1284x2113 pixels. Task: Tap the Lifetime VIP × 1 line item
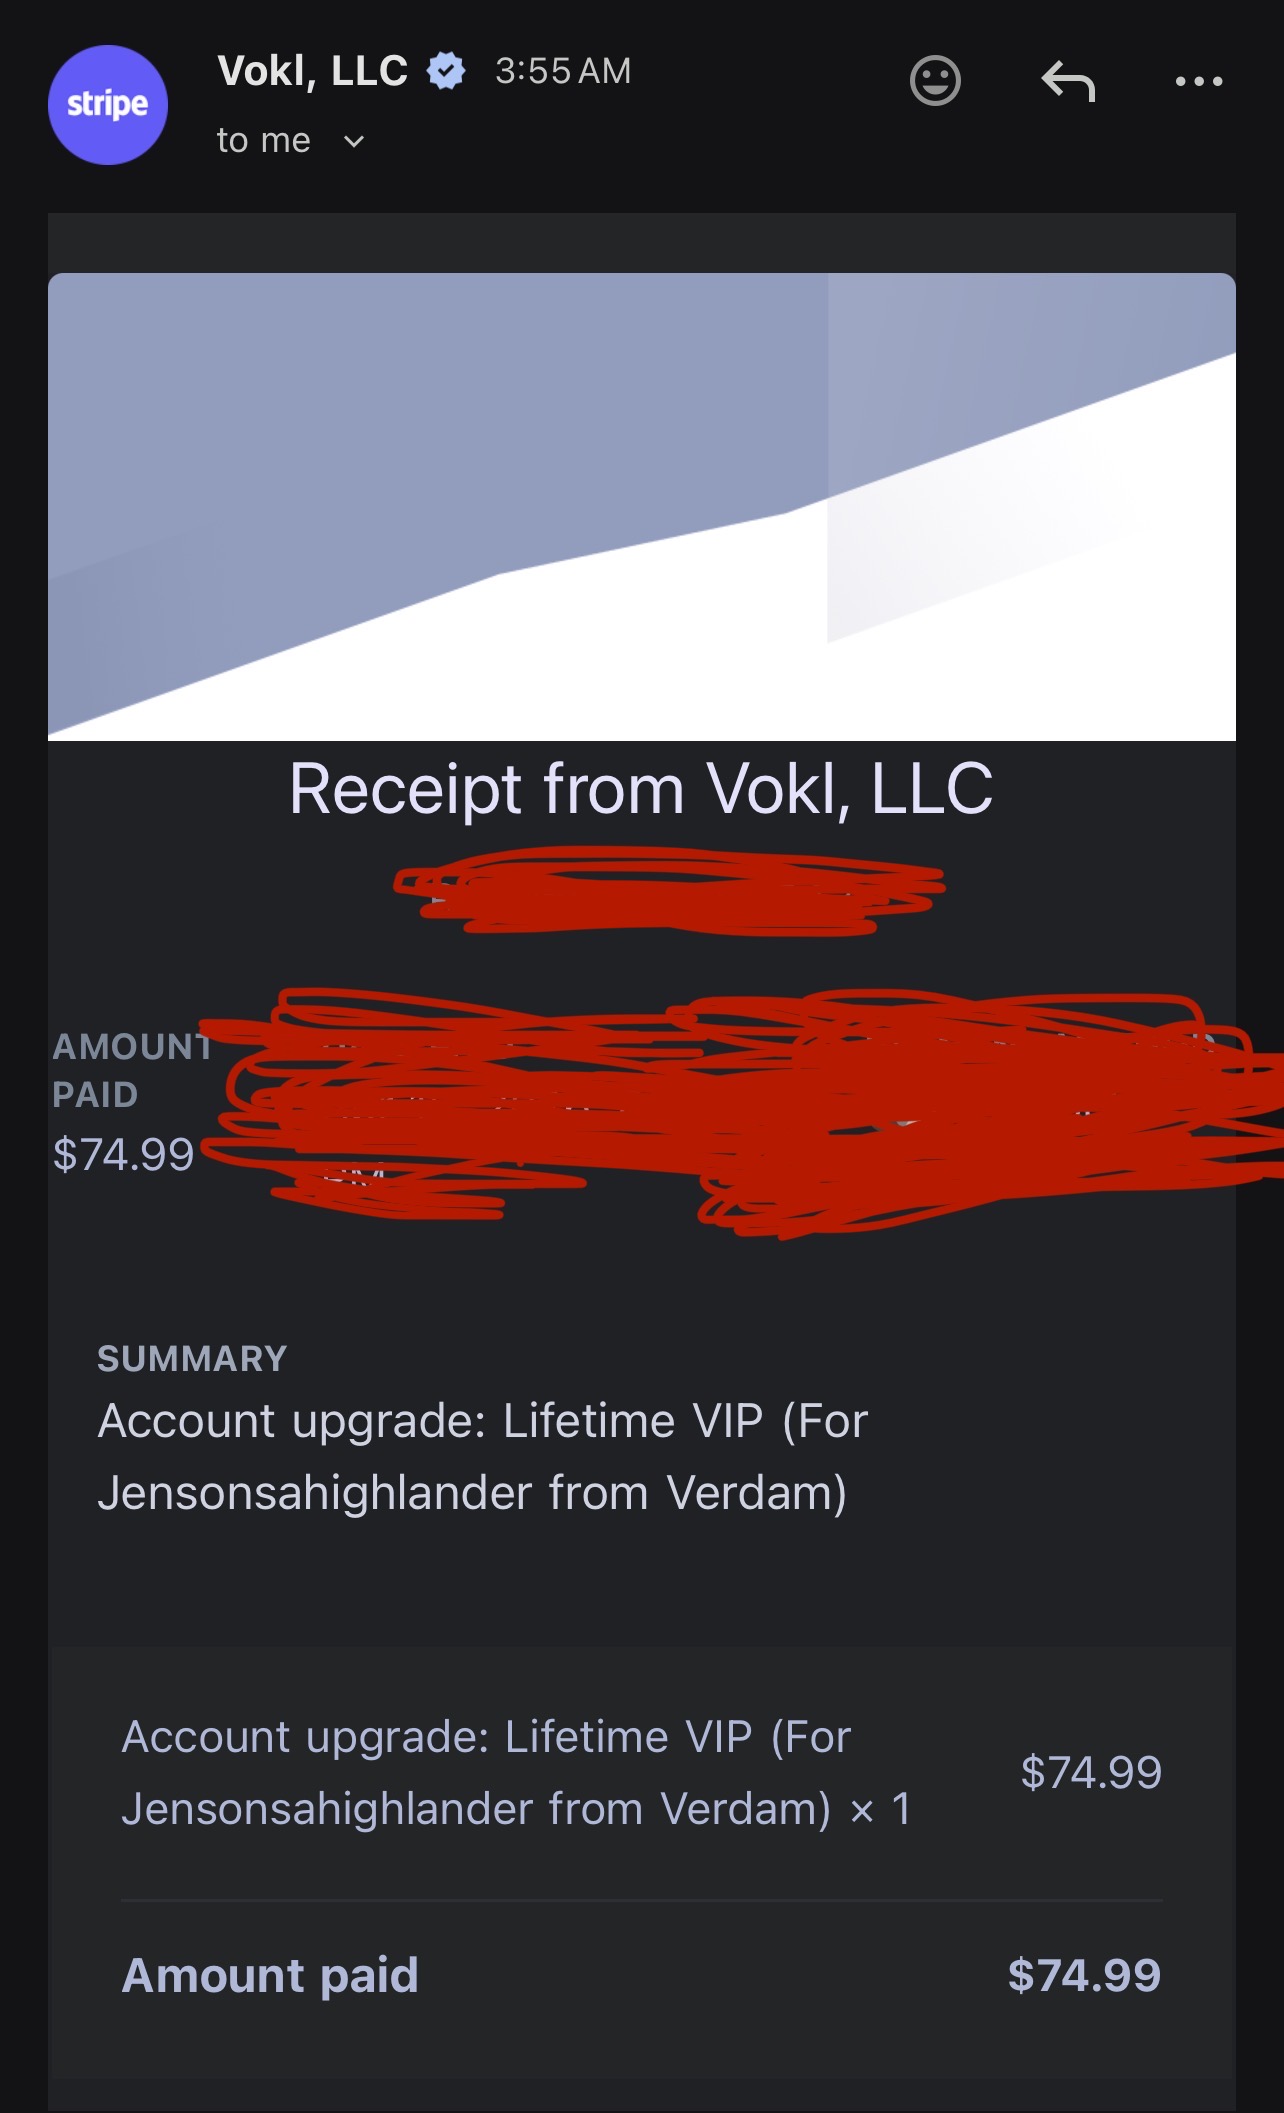point(516,1772)
